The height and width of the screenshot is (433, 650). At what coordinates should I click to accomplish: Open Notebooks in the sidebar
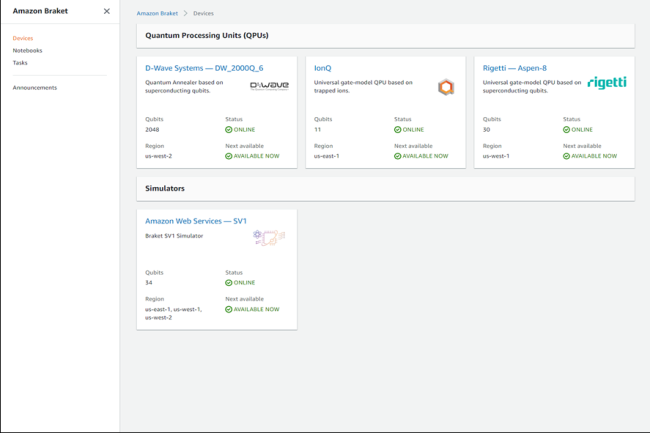tap(27, 50)
